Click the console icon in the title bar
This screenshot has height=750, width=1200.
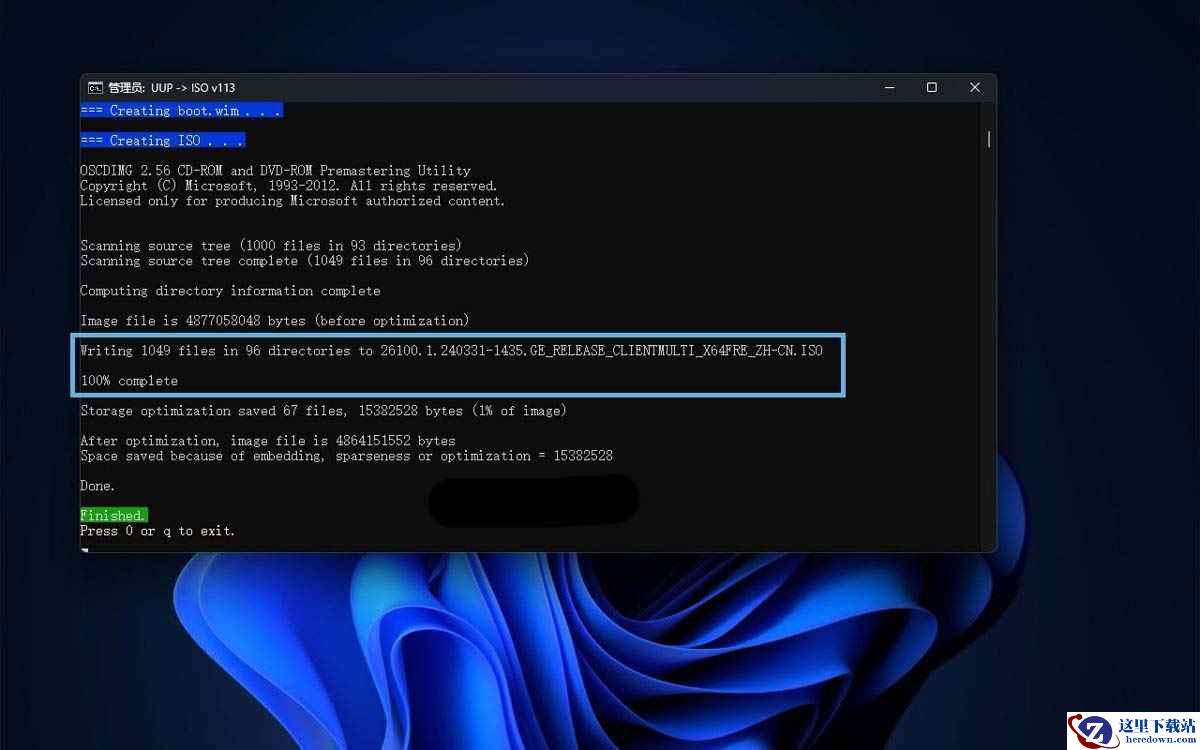95,88
